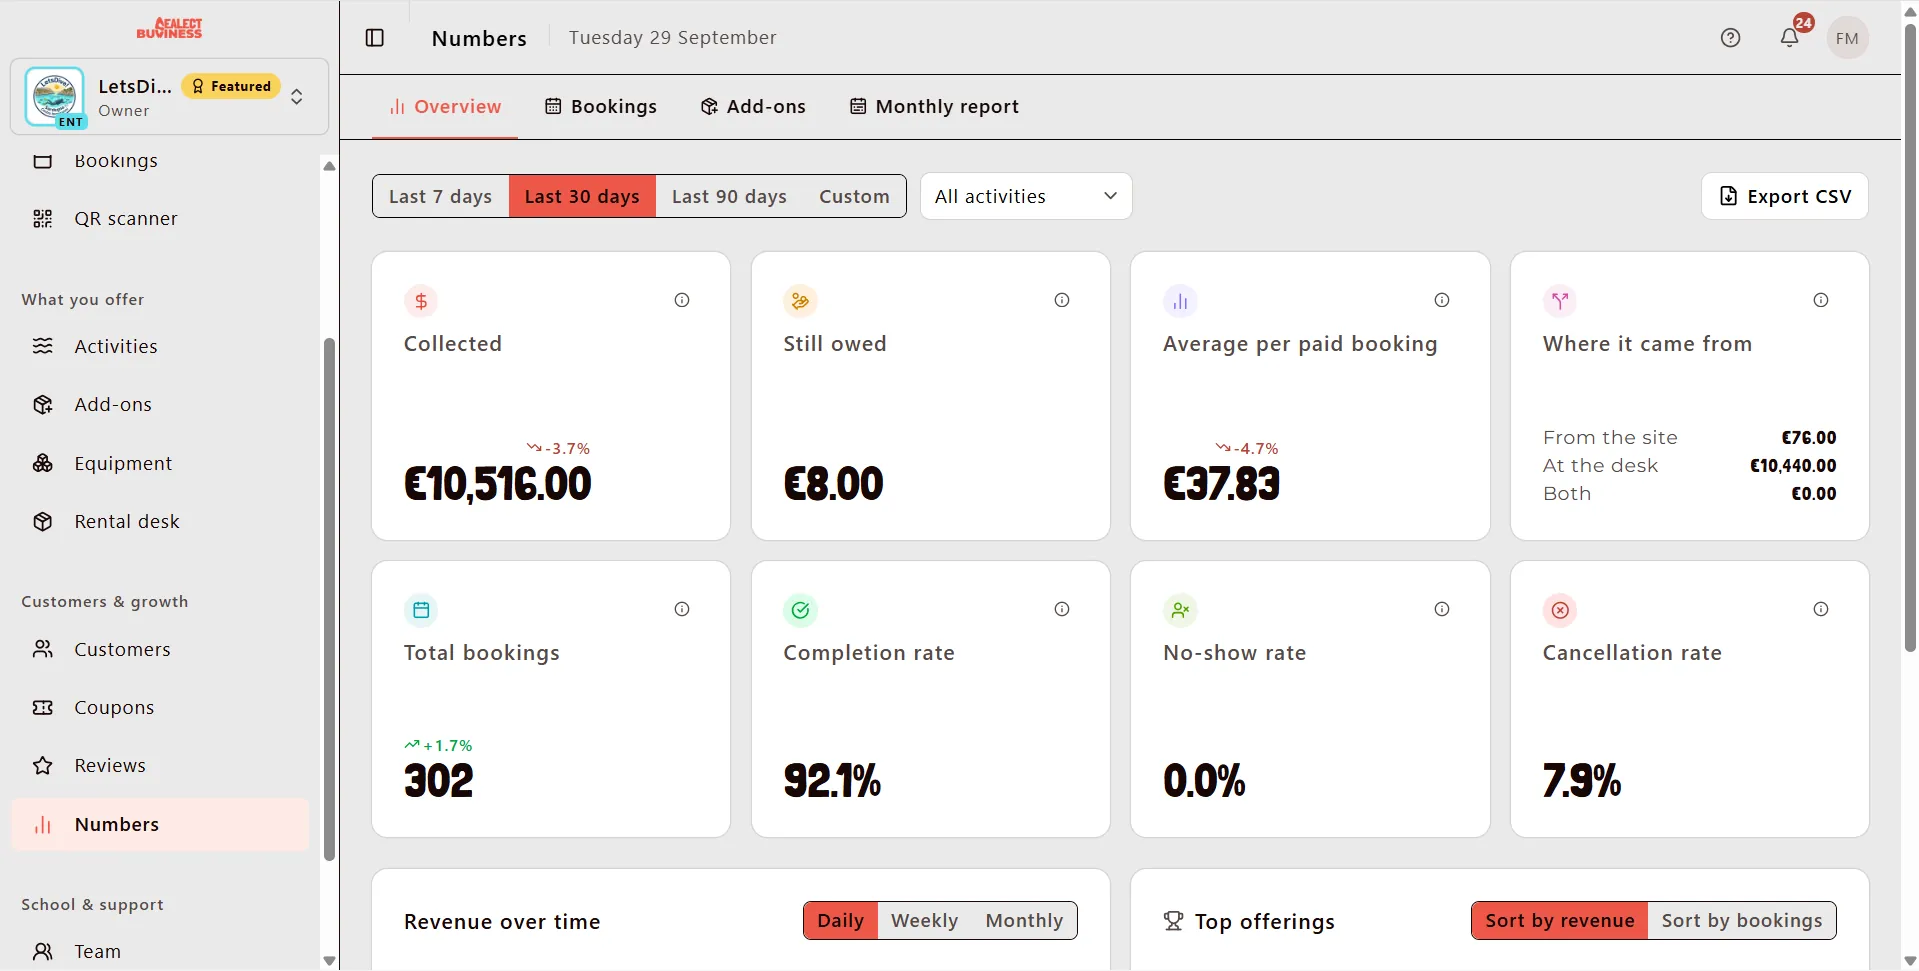This screenshot has height=971, width=1919.
Task: Sort top offerings by revenue
Action: tap(1559, 921)
